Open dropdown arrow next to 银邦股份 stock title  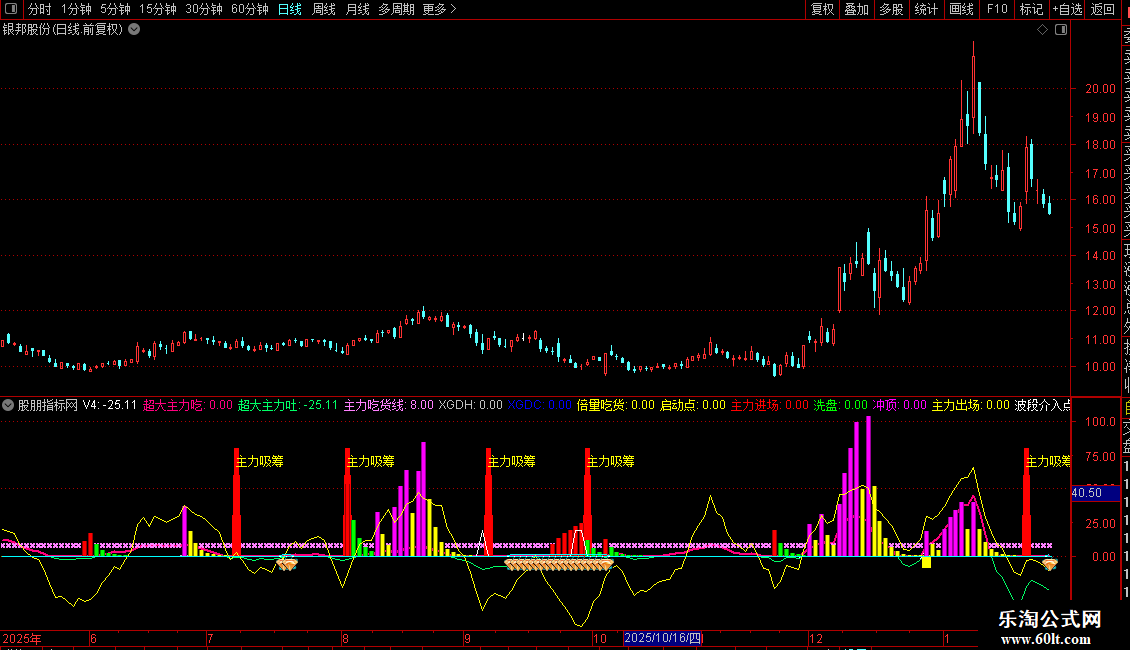point(134,30)
